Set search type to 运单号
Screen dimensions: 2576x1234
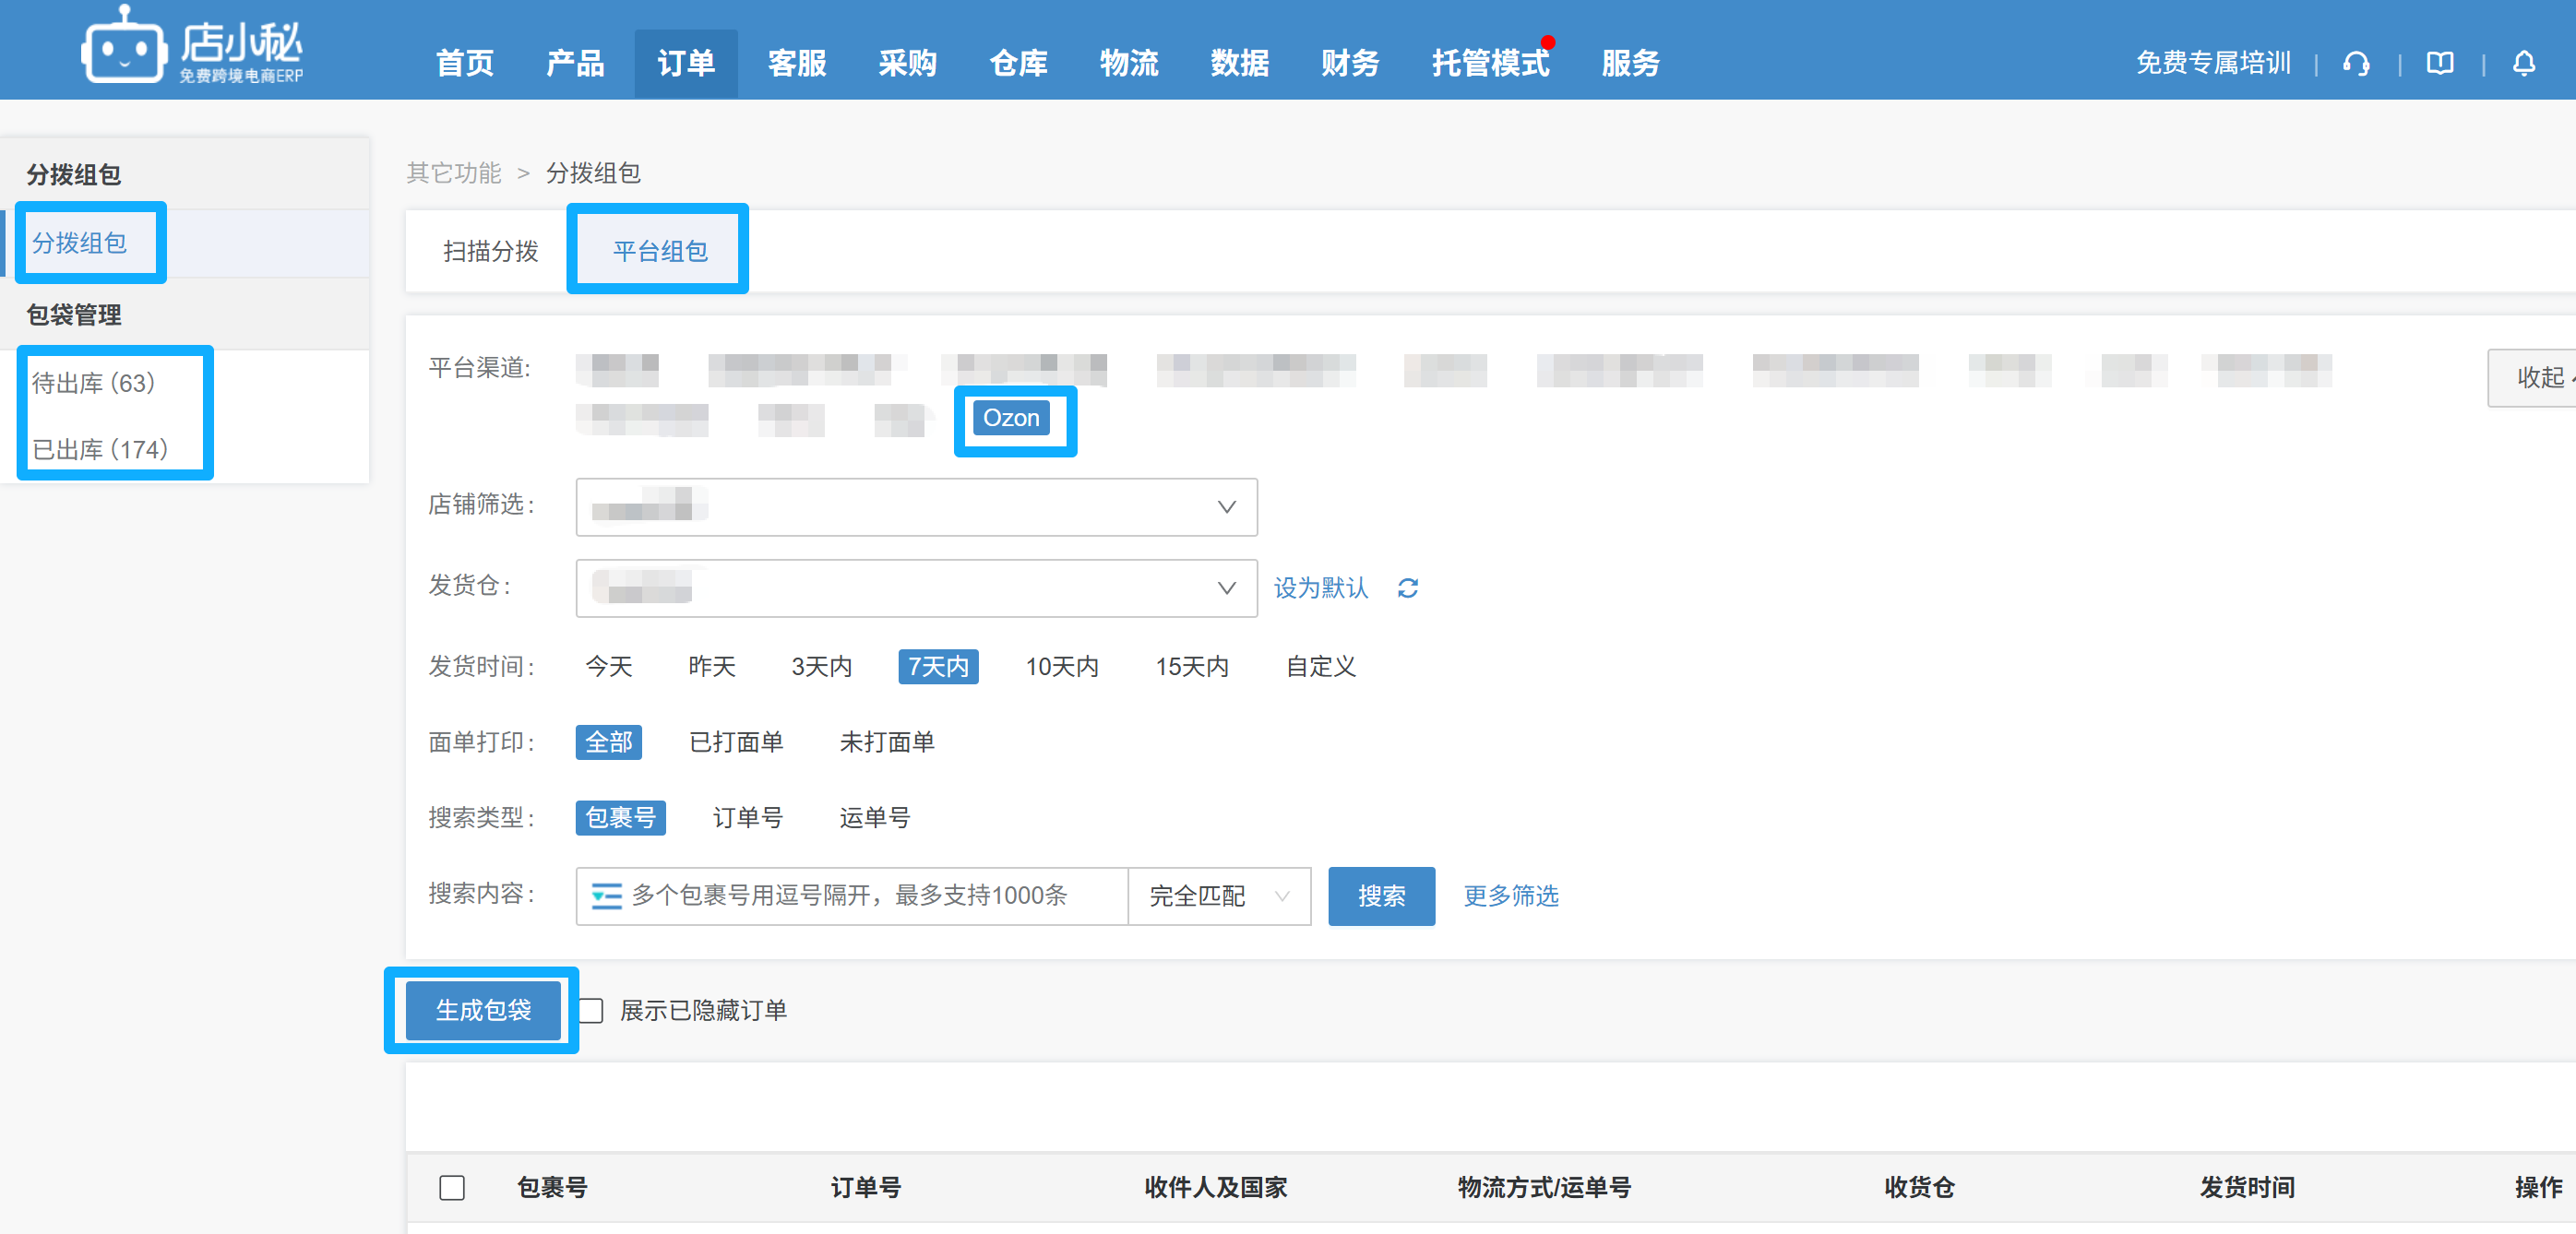pos(875,818)
